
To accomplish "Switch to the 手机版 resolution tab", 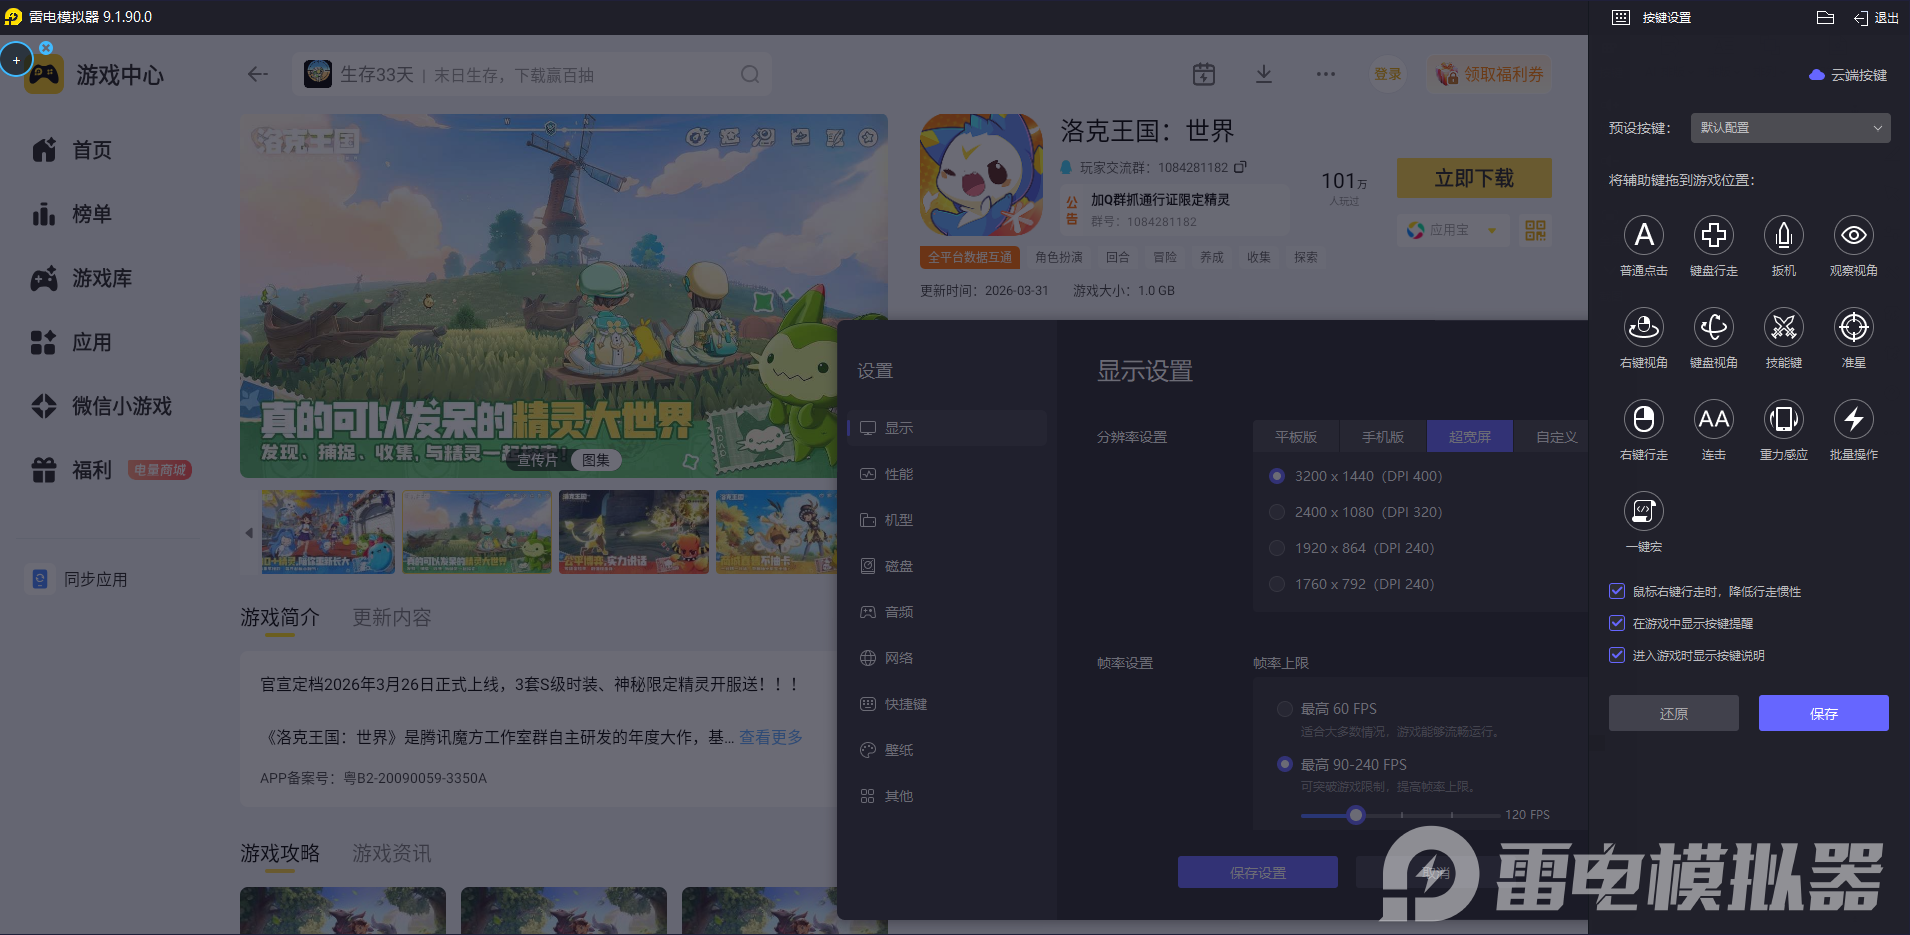I will point(1383,437).
